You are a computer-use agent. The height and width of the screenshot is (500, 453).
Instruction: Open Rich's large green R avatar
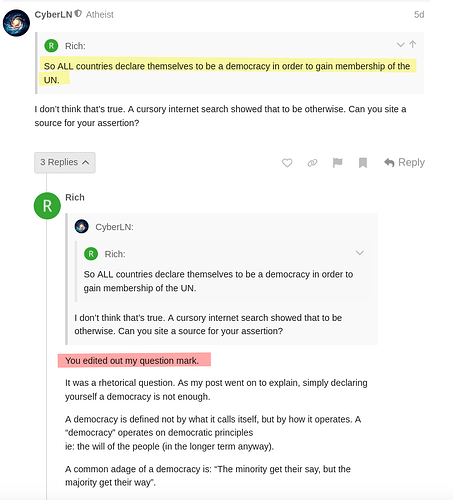click(47, 206)
